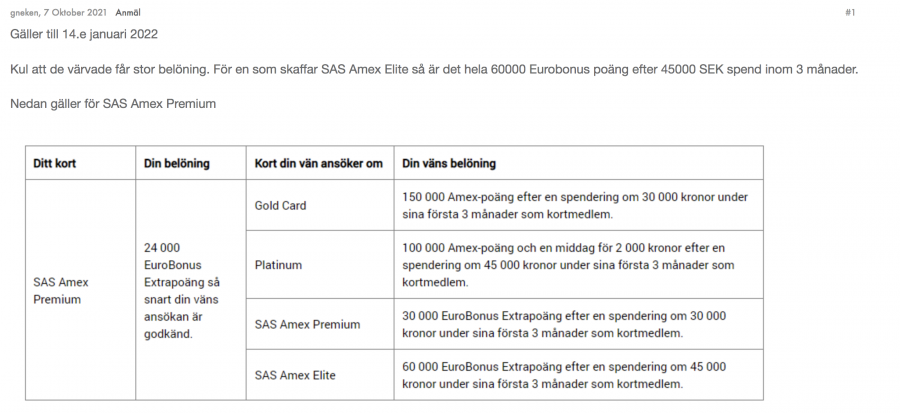The image size is (900, 413).
Task: Select the Din väns belöning header
Action: pos(449,163)
